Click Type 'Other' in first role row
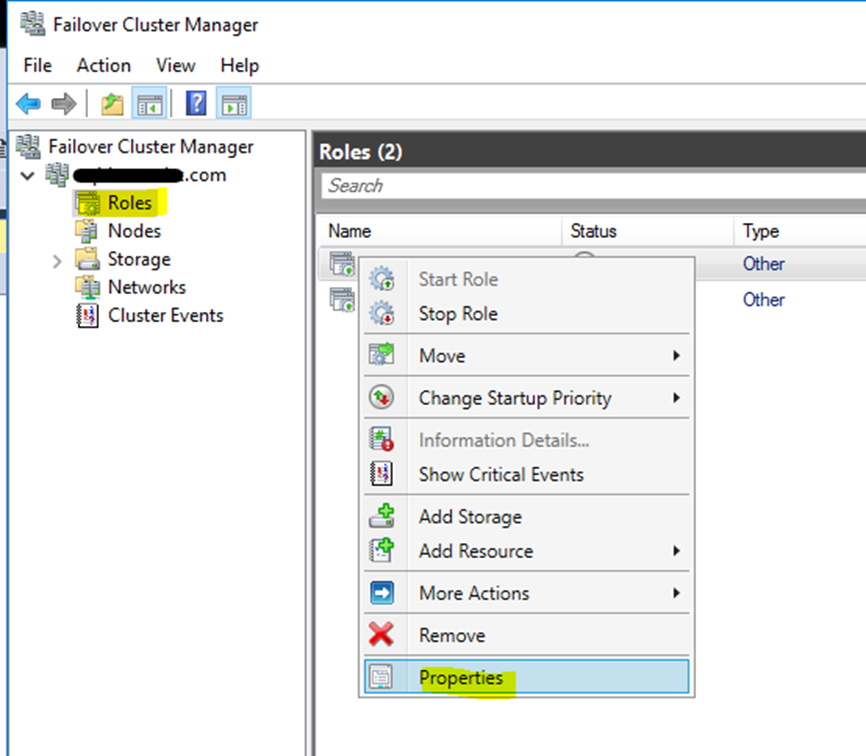The image size is (866, 756). click(x=763, y=264)
